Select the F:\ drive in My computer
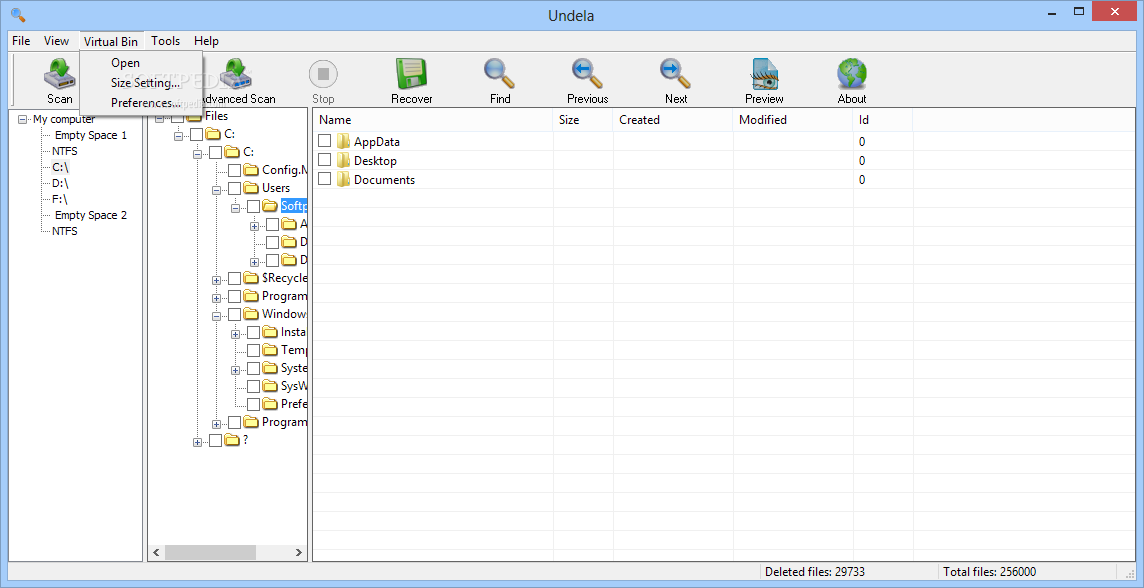The width and height of the screenshot is (1144, 588). click(x=60, y=199)
